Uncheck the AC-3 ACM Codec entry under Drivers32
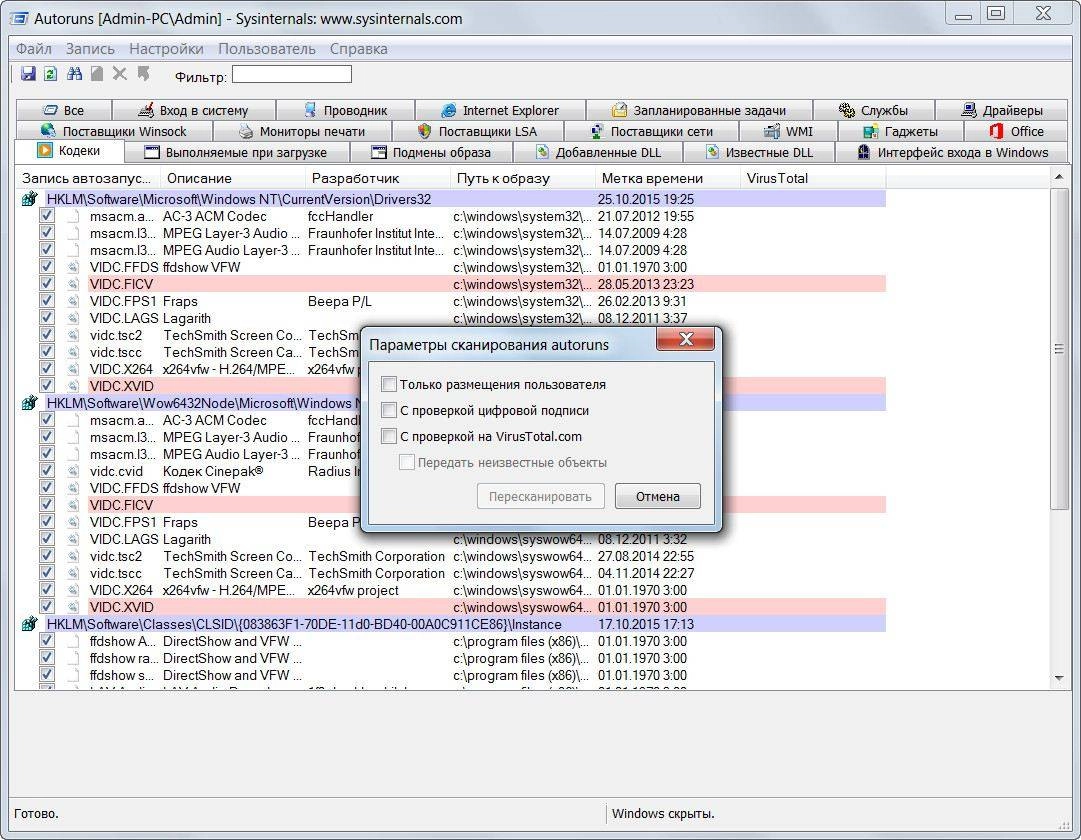The image size is (1081, 840). (46, 216)
